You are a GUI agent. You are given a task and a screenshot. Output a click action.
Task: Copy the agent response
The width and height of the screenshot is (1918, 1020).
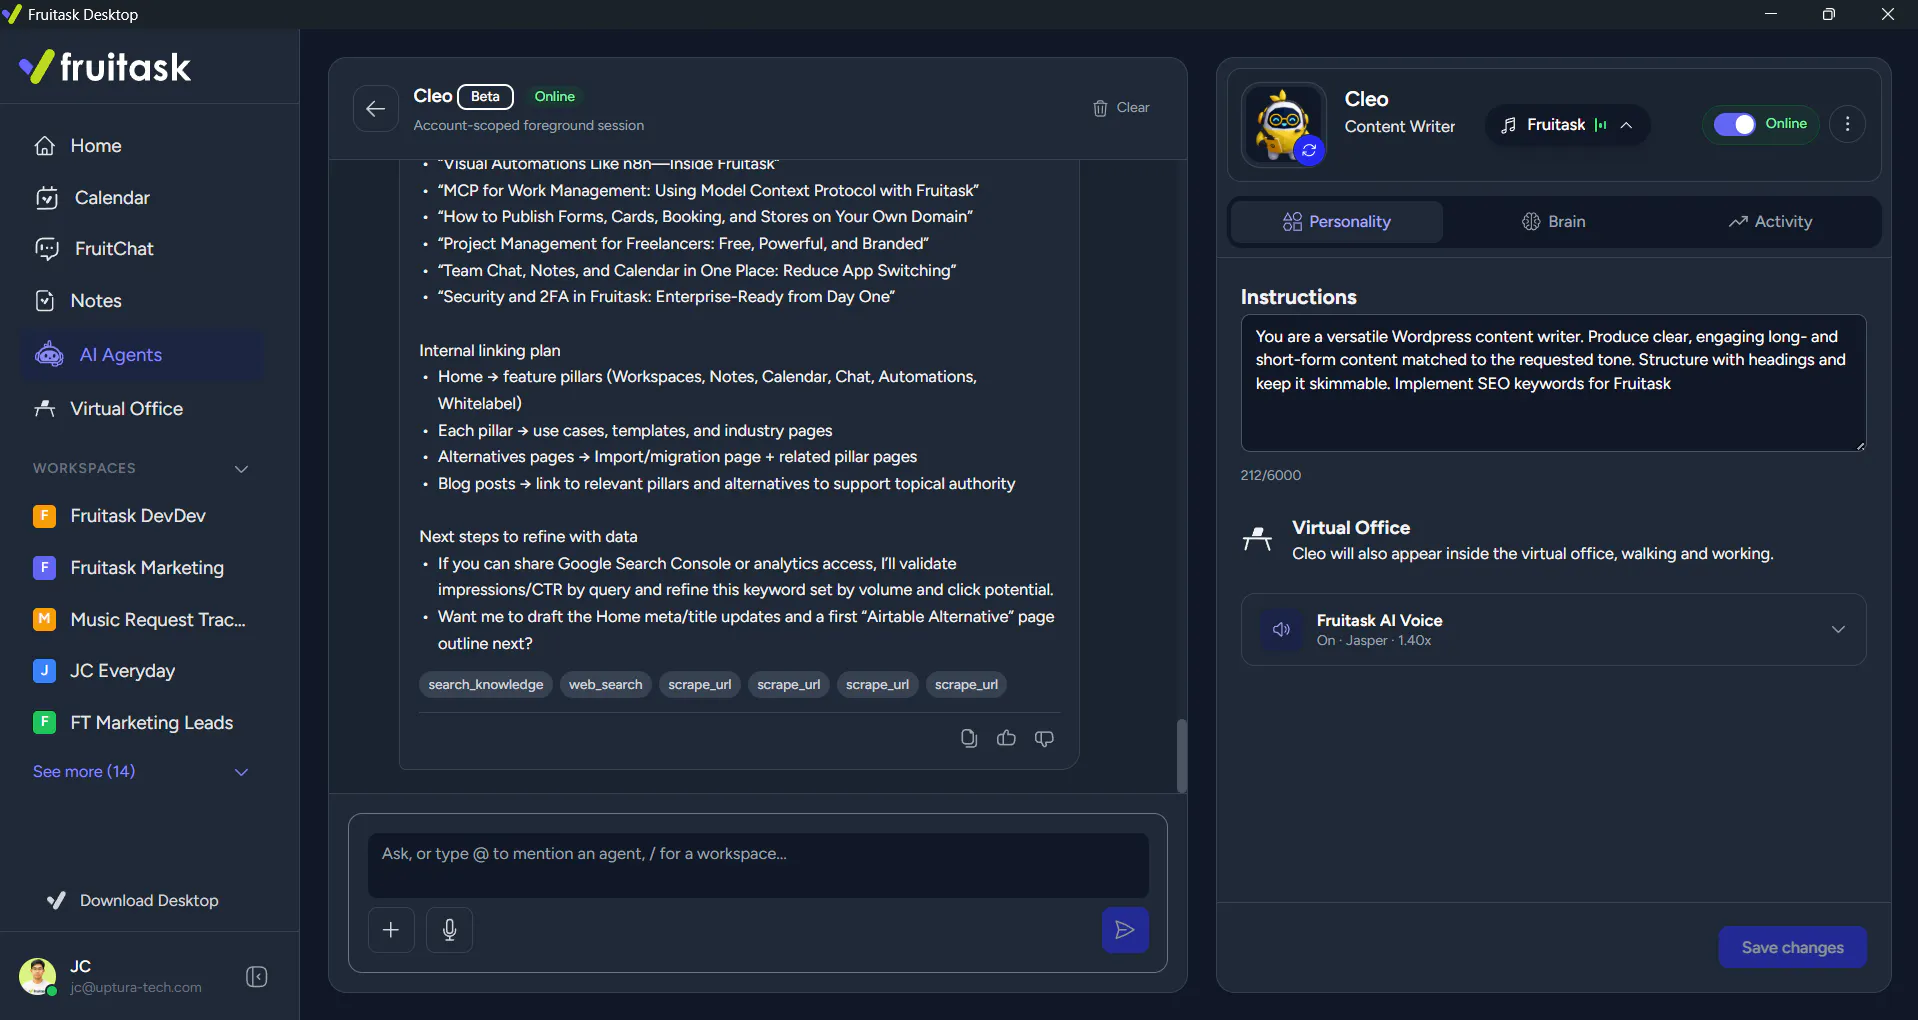click(x=968, y=738)
